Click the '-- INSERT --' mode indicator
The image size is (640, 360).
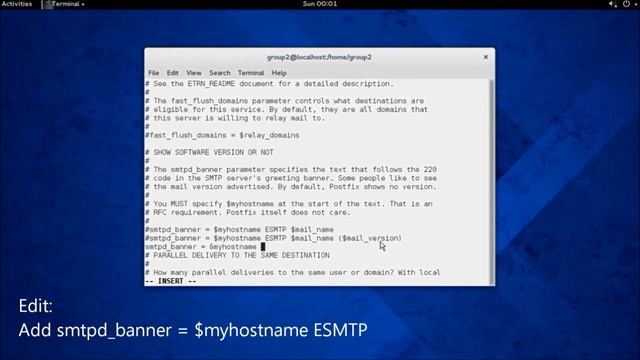(x=171, y=281)
